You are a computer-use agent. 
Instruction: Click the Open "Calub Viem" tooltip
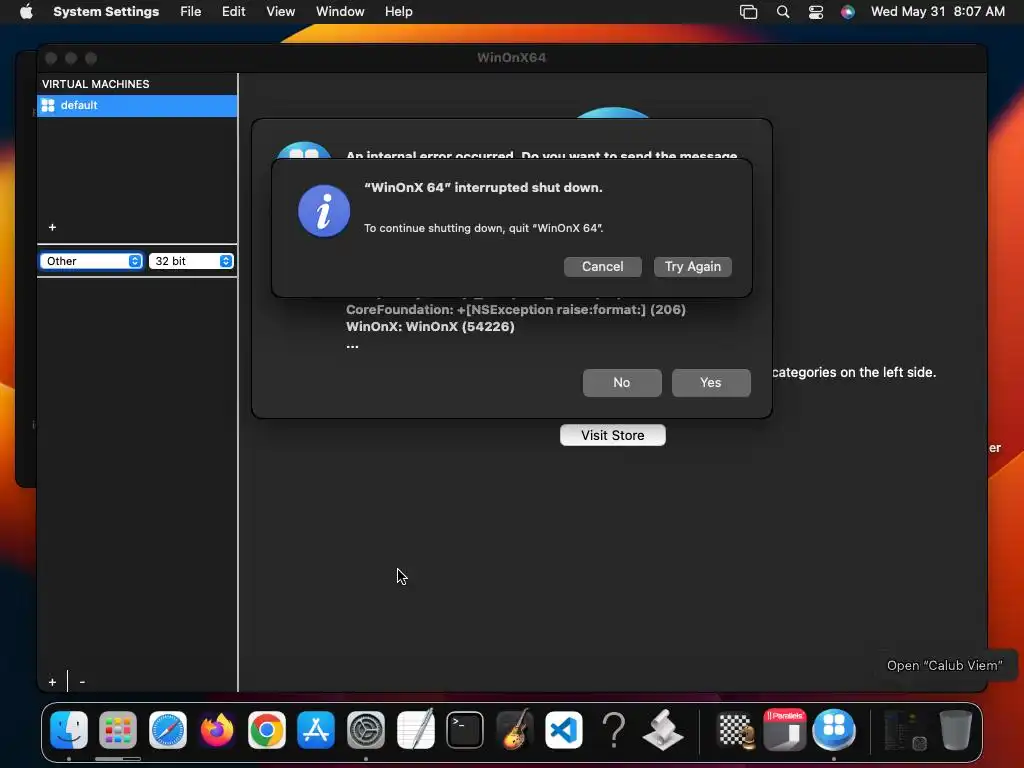point(944,665)
